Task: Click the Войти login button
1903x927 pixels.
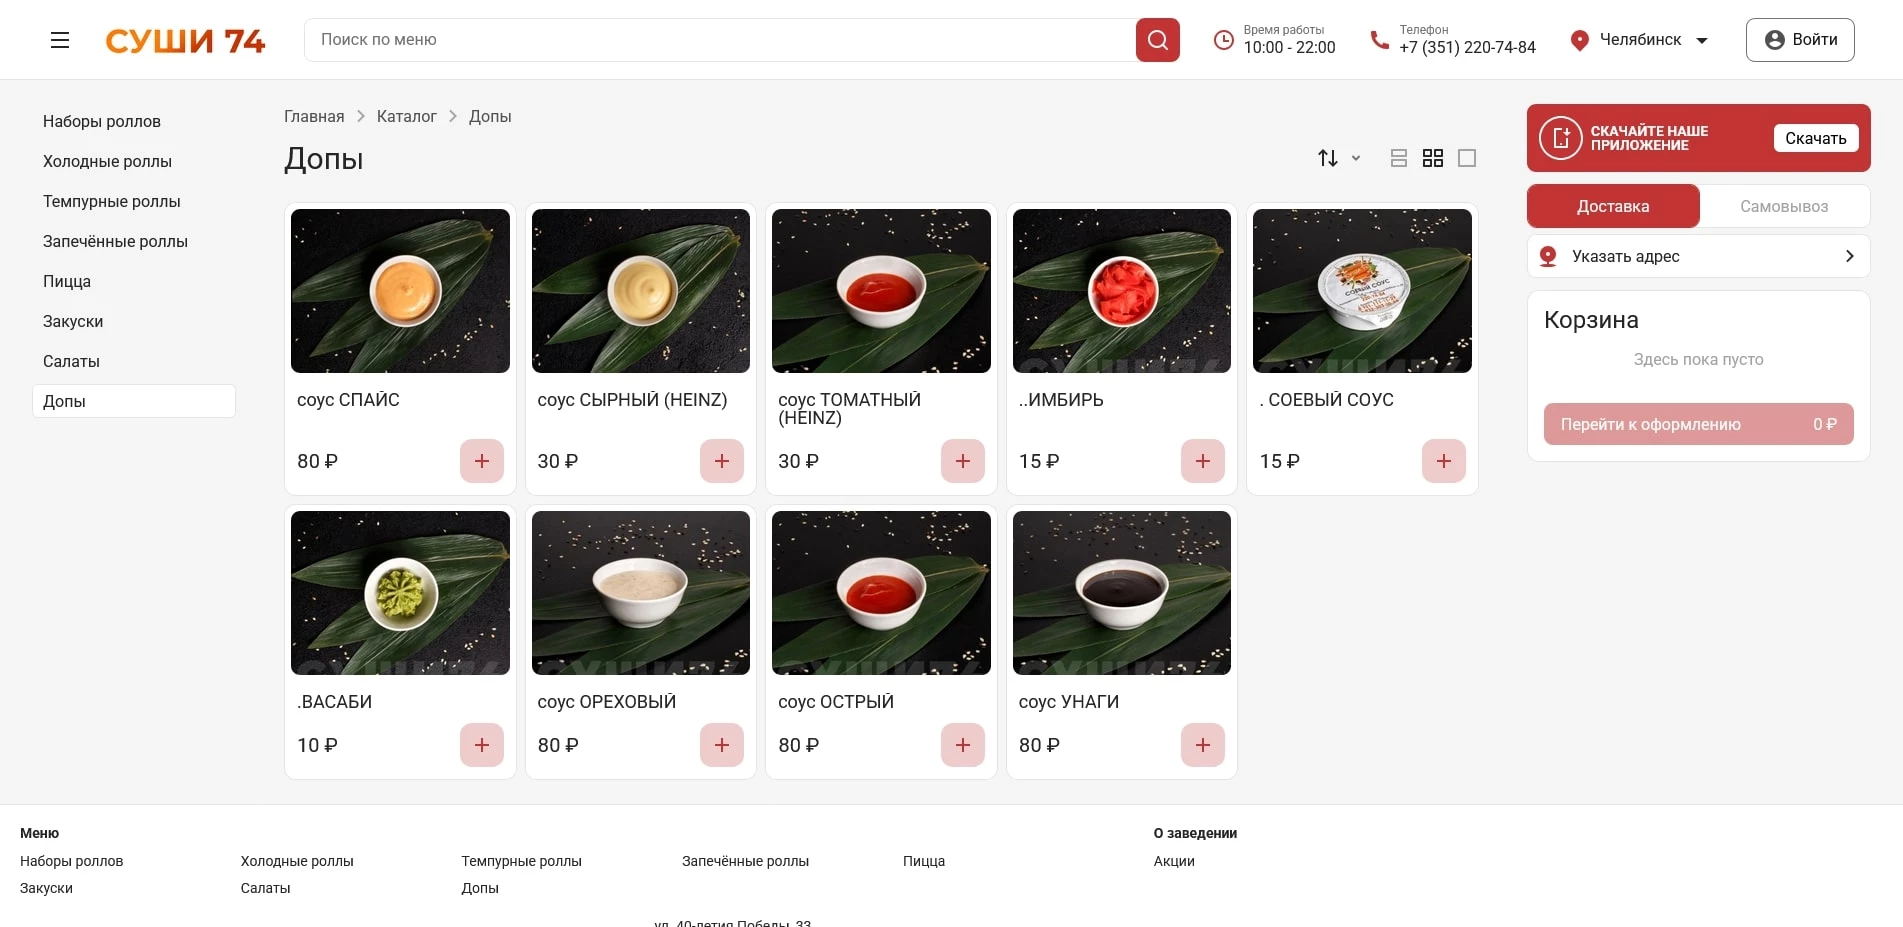Action: (x=1799, y=40)
